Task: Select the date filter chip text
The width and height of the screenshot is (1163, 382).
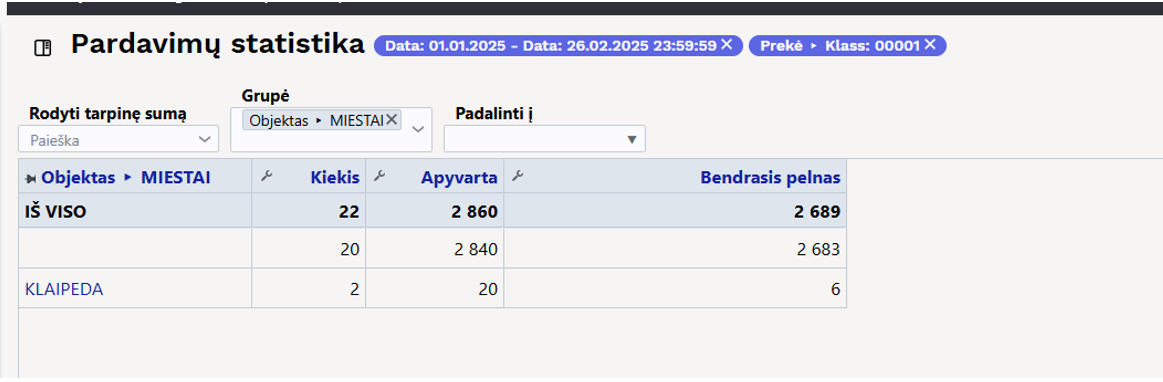Action: coord(550,45)
